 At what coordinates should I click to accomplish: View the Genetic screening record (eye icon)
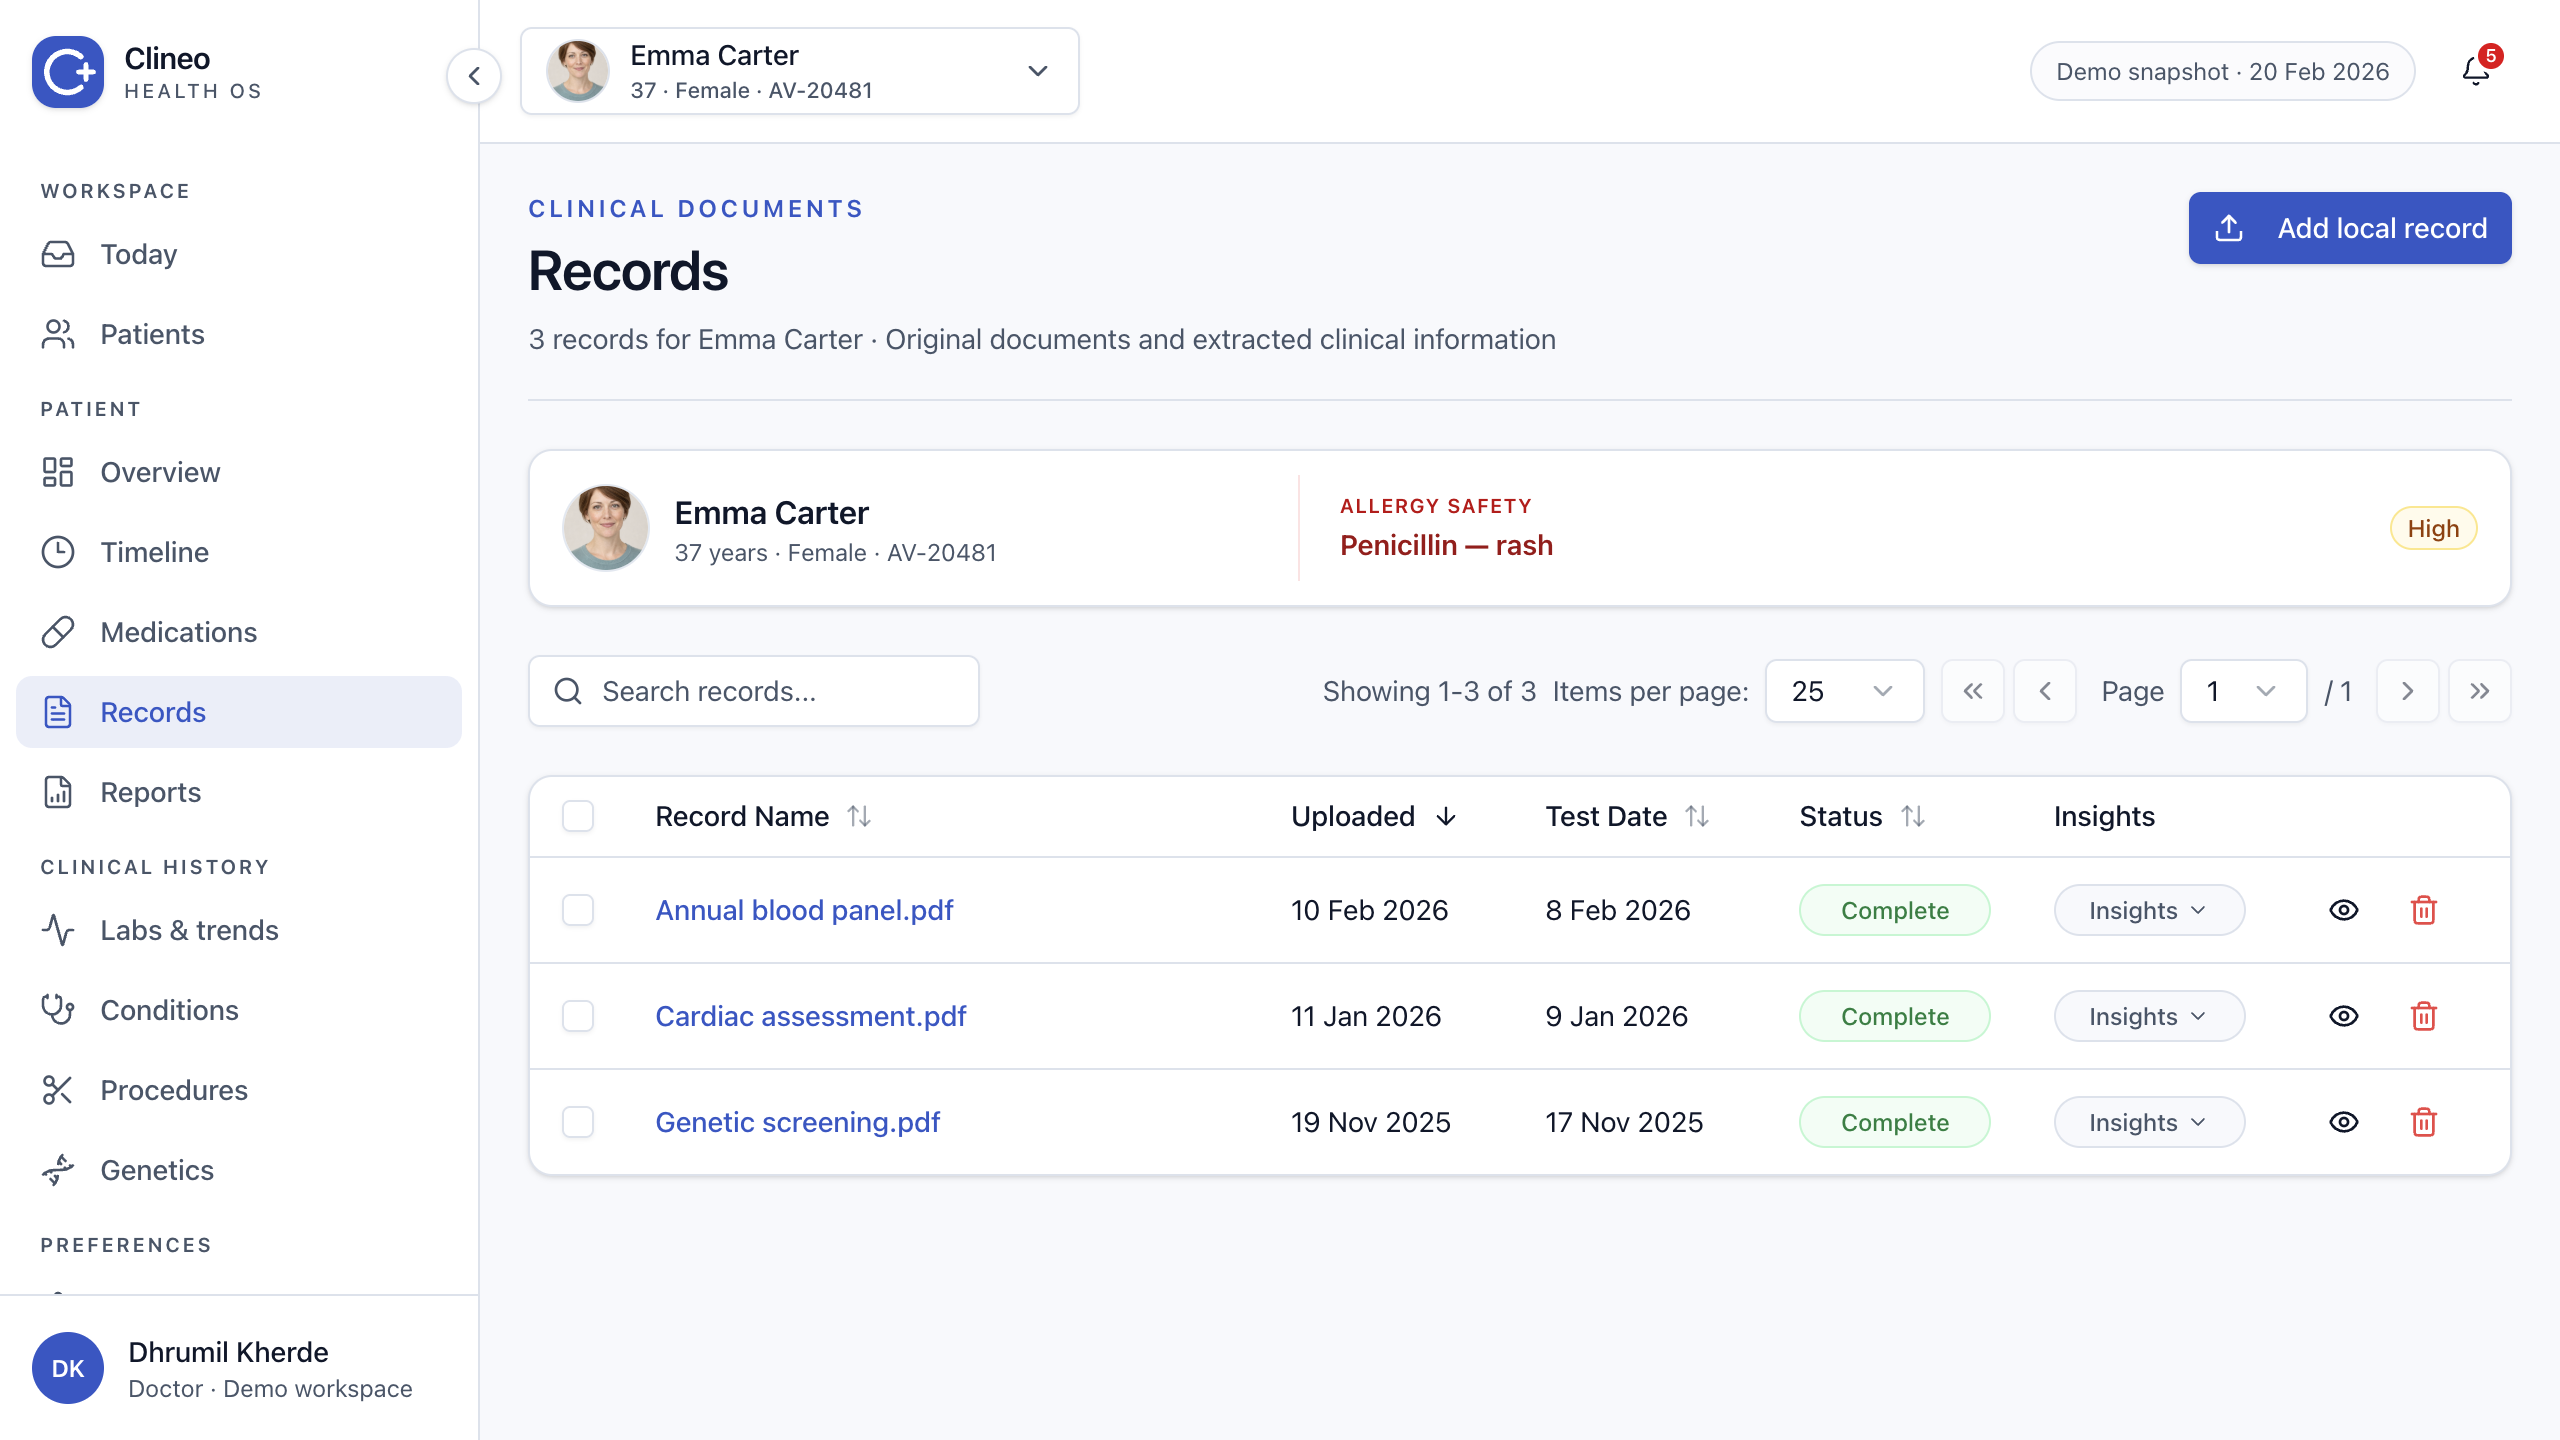[x=2344, y=1122]
